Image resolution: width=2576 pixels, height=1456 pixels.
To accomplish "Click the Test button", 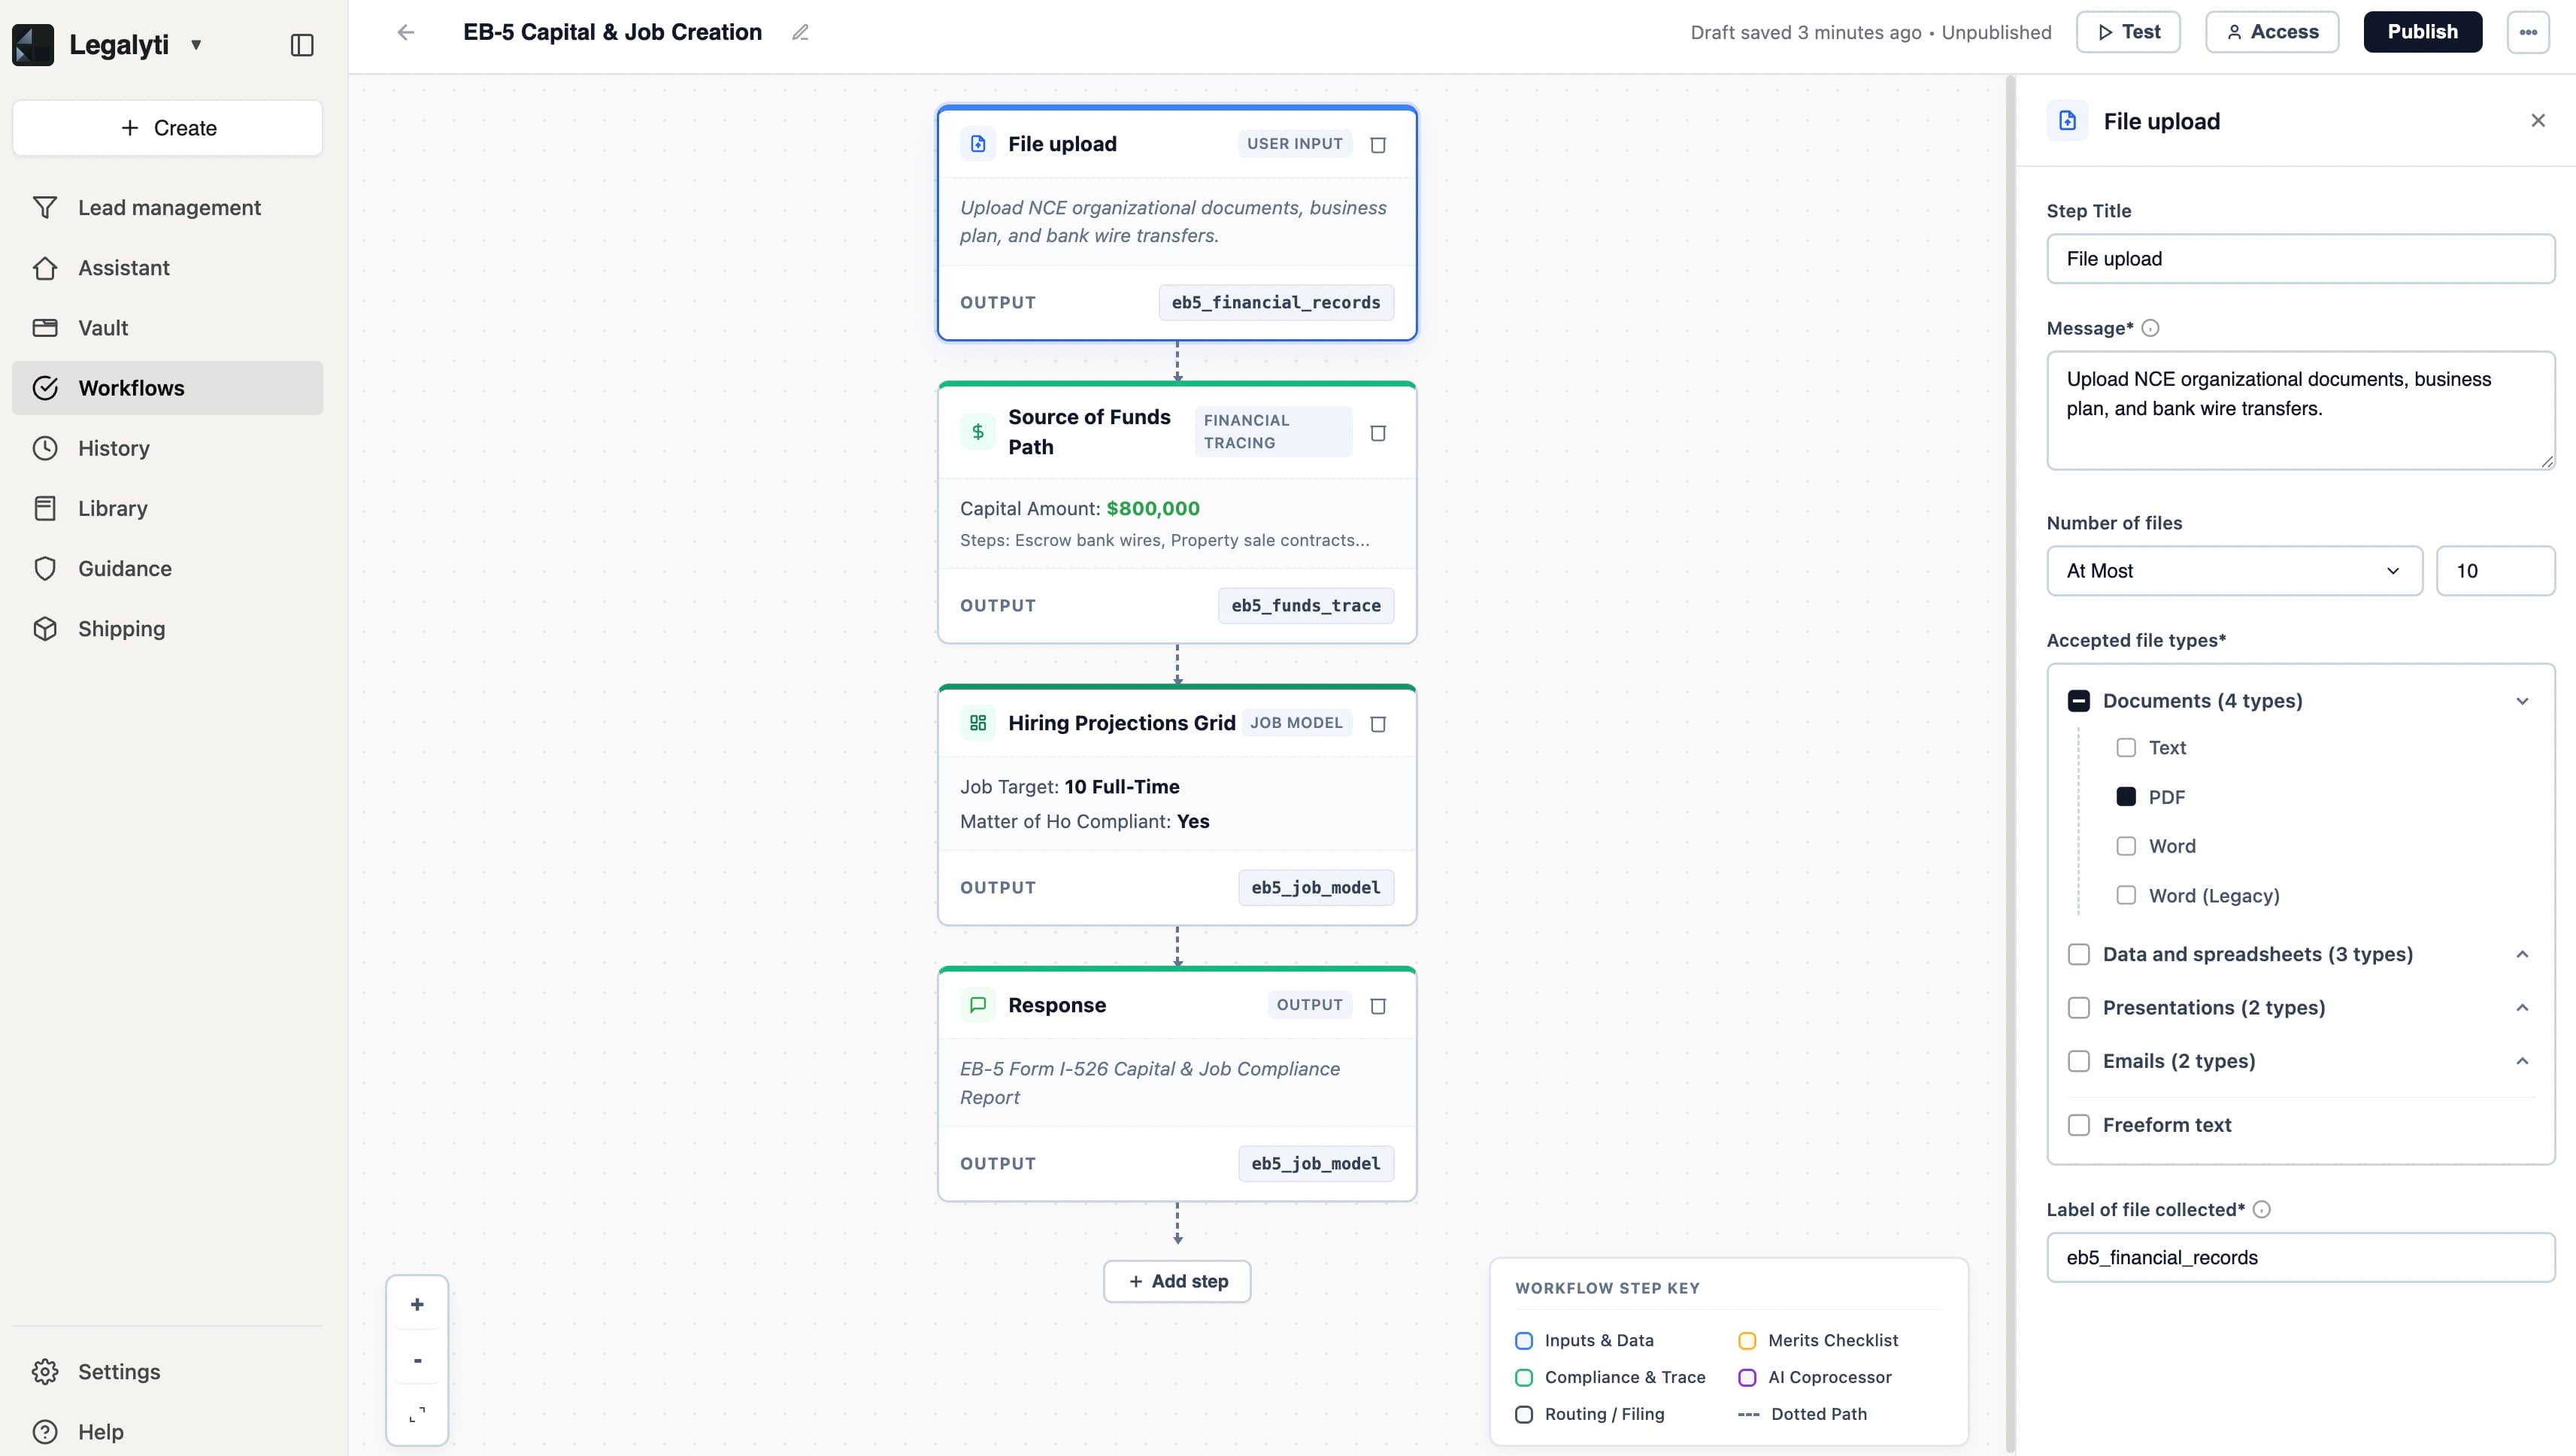I will [2128, 32].
